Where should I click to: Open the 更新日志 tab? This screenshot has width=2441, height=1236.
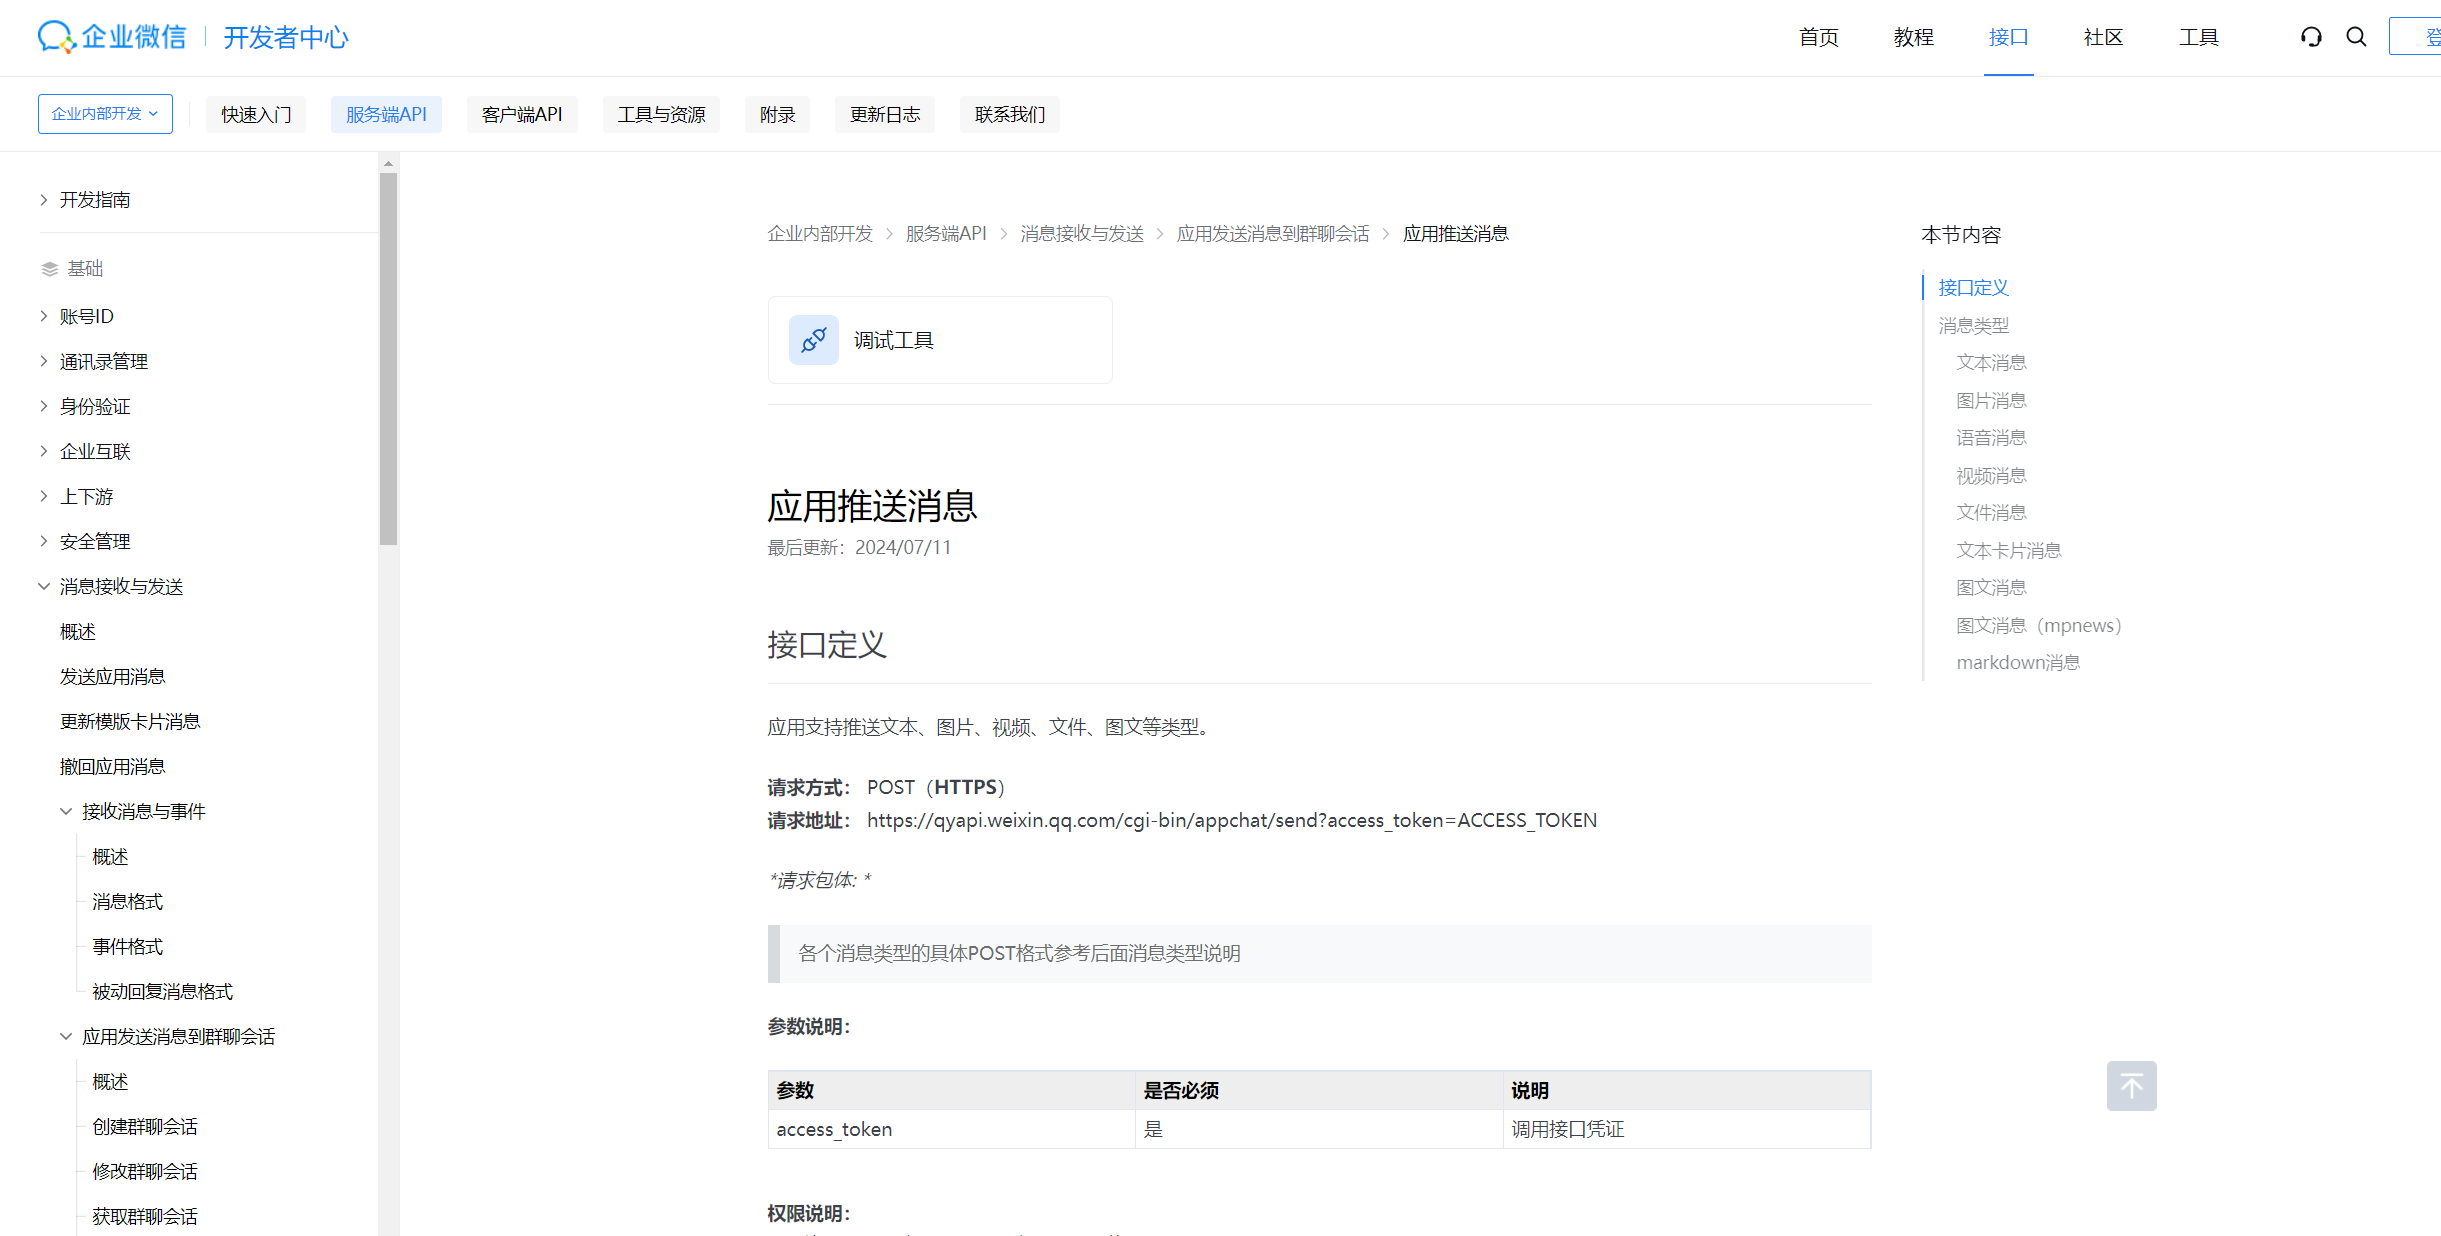pos(884,115)
